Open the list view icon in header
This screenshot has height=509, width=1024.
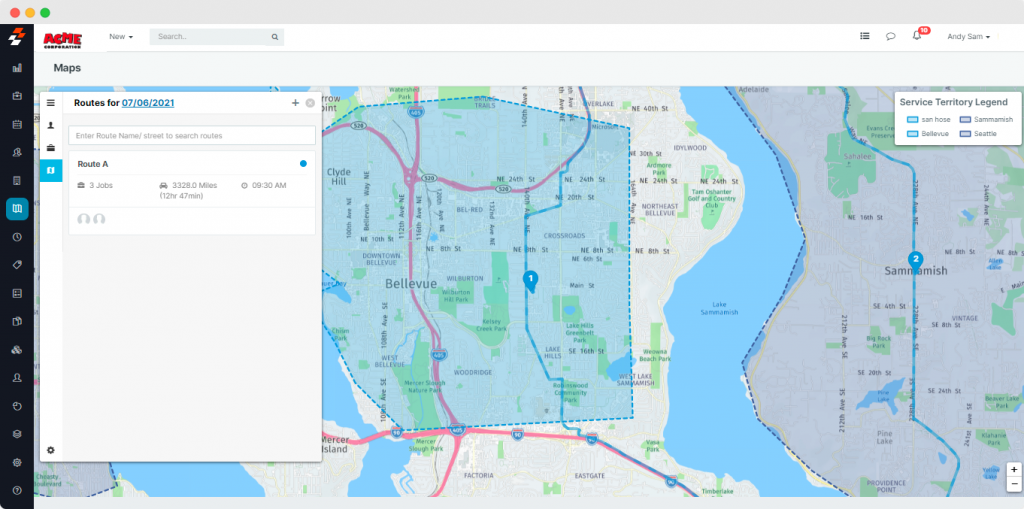point(864,37)
